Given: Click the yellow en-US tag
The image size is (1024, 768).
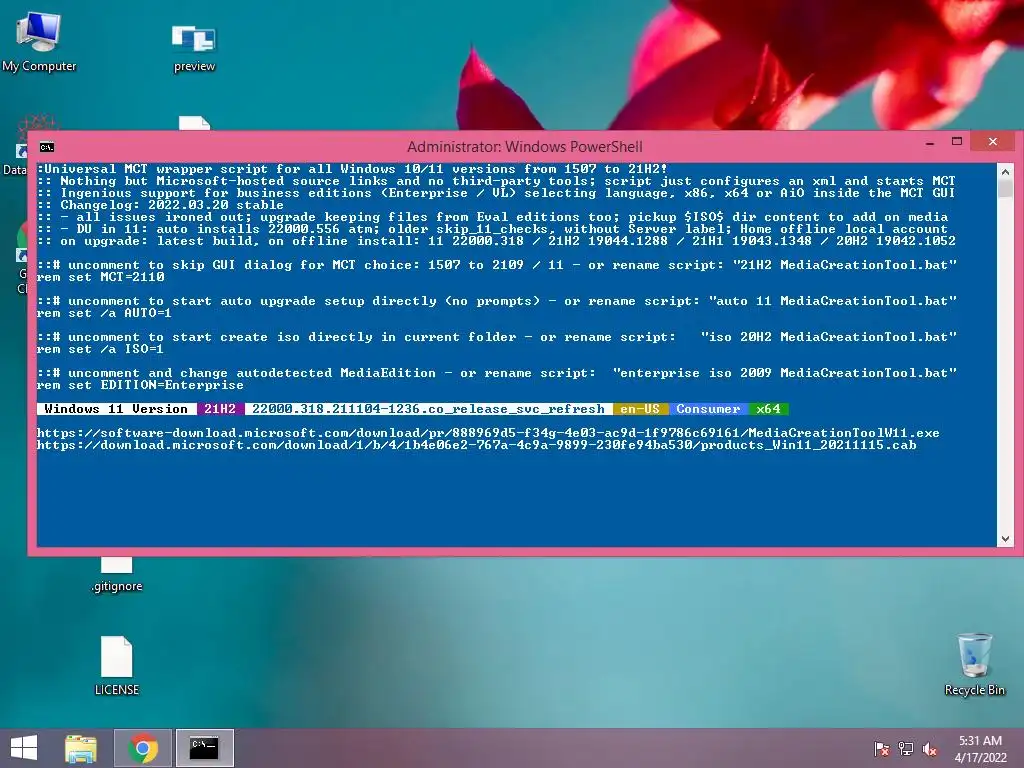Looking at the screenshot, I should tap(640, 409).
